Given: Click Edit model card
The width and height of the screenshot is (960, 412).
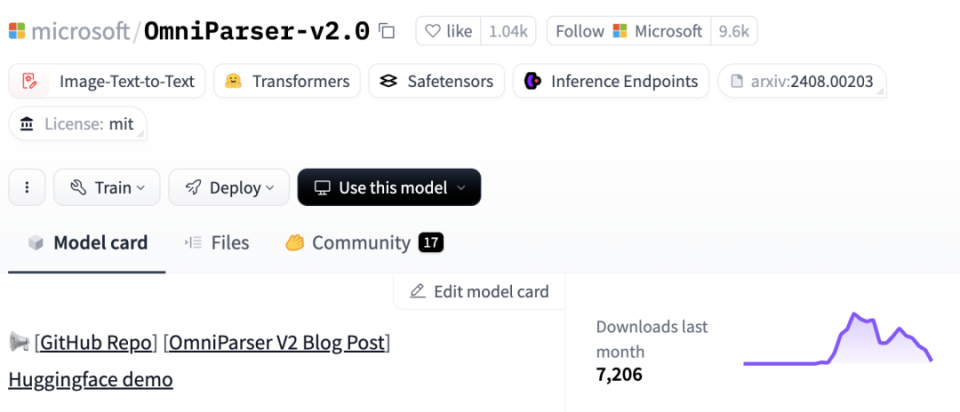Looking at the screenshot, I should click(479, 291).
